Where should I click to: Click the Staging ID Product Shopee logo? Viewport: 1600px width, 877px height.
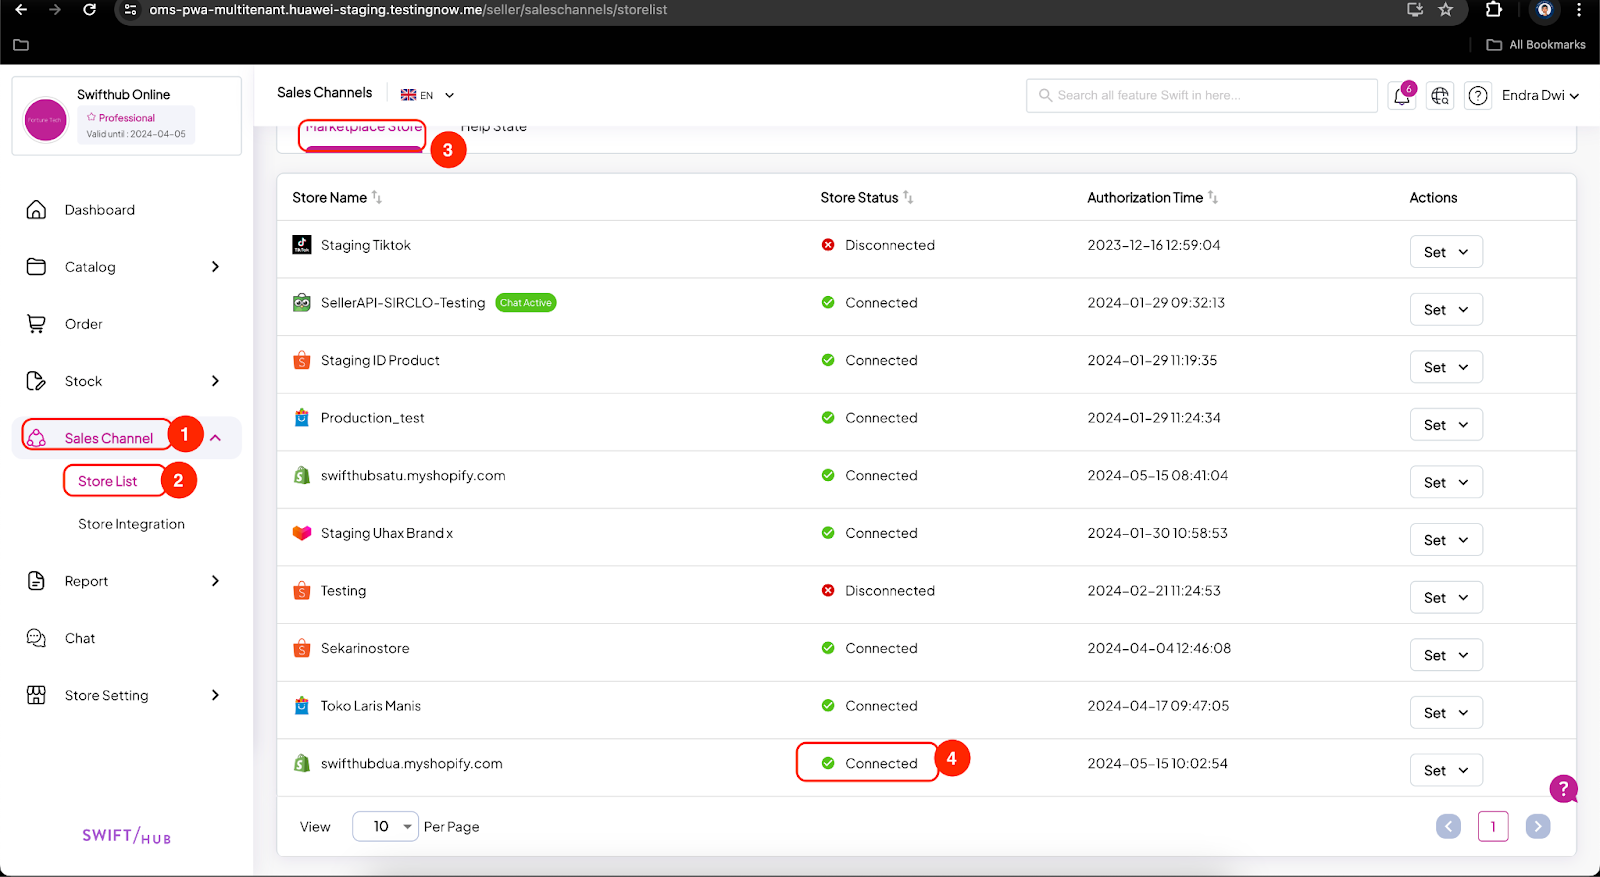[301, 360]
